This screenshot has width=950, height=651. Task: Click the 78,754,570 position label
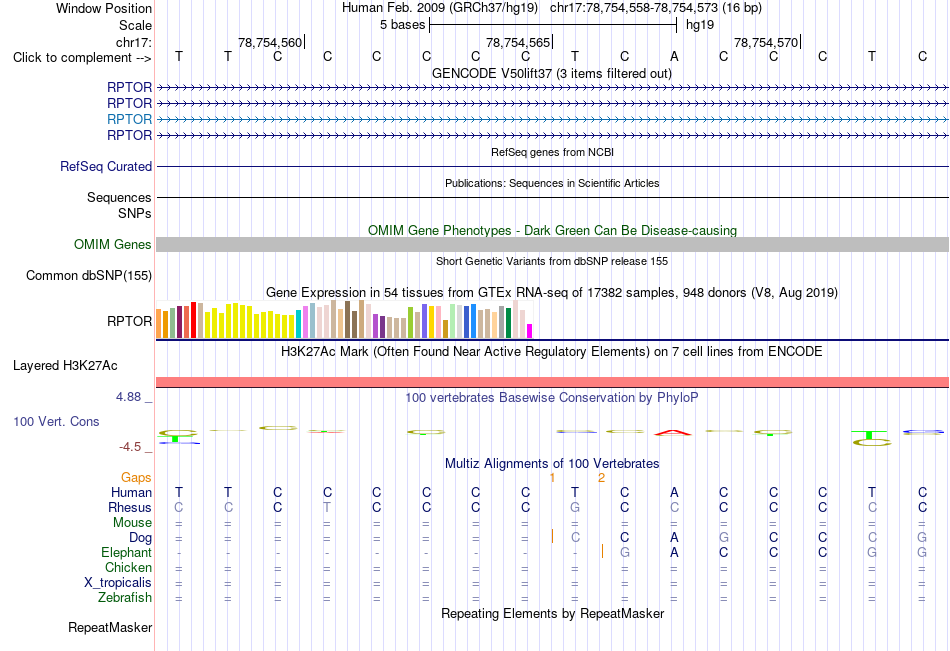tap(766, 42)
